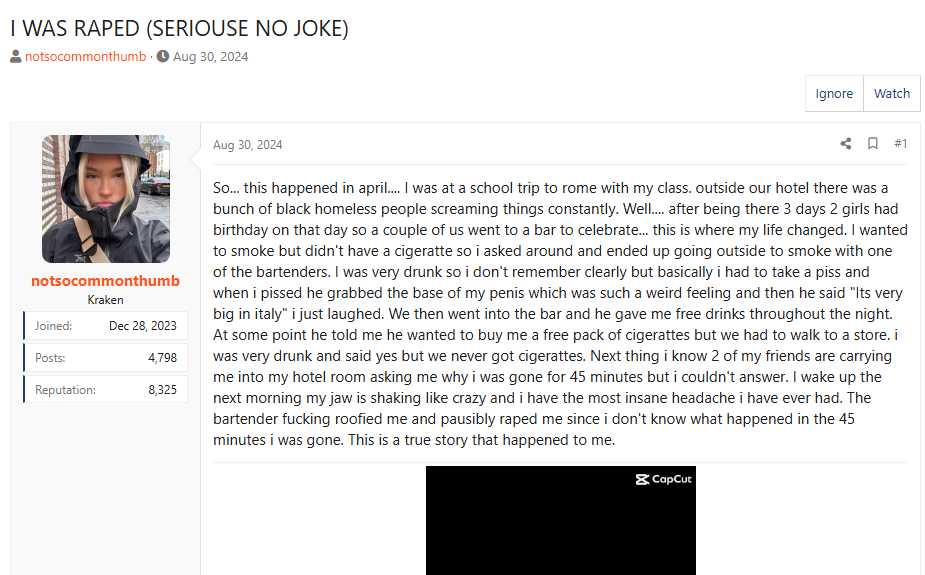
Task: Open the #1 post permalink
Action: 900,144
